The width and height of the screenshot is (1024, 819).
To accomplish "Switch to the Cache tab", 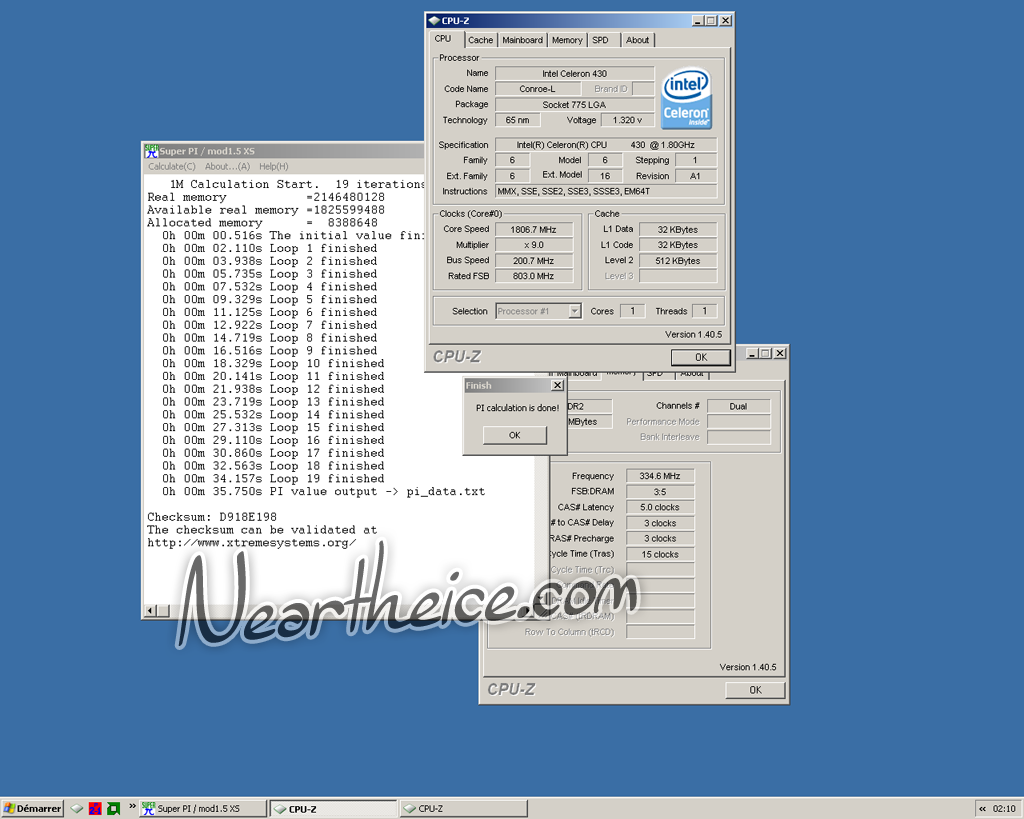I will pyautogui.click(x=481, y=40).
